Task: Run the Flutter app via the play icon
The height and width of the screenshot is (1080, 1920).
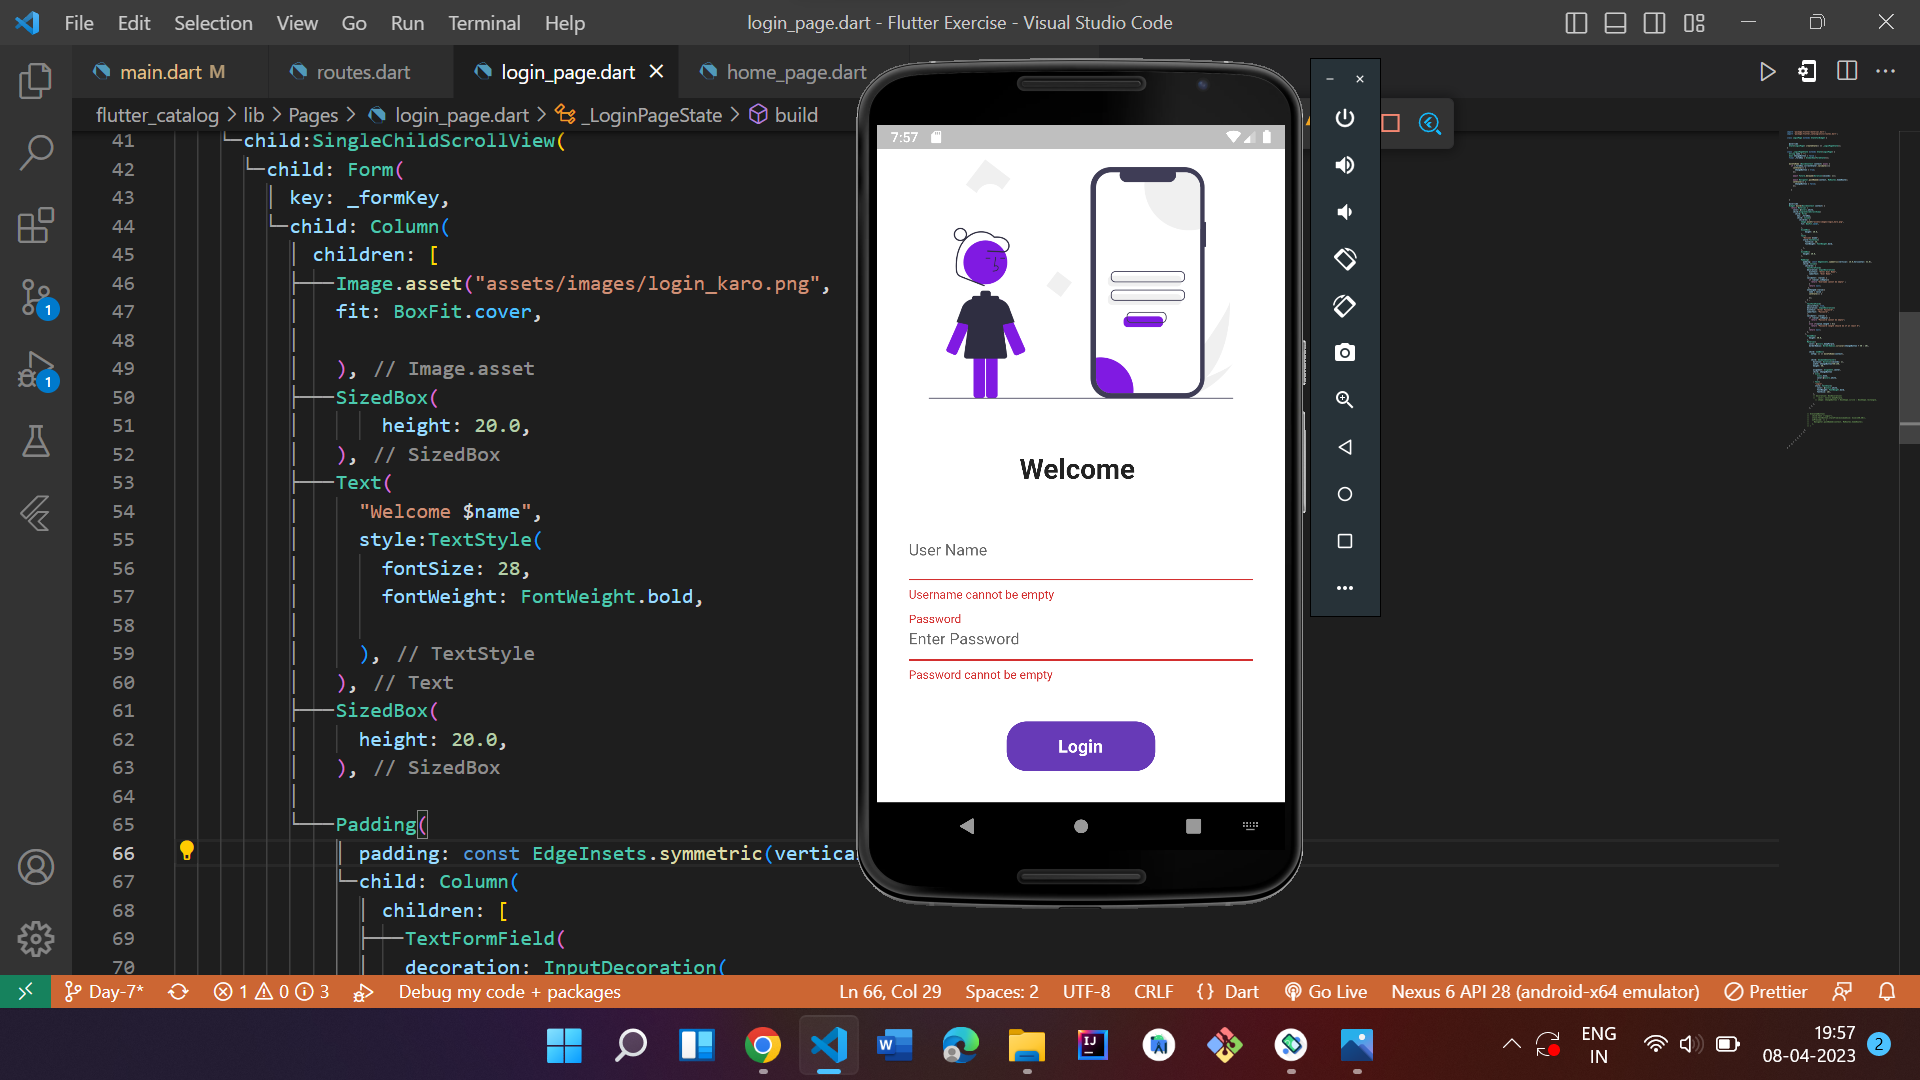Action: (x=1768, y=71)
